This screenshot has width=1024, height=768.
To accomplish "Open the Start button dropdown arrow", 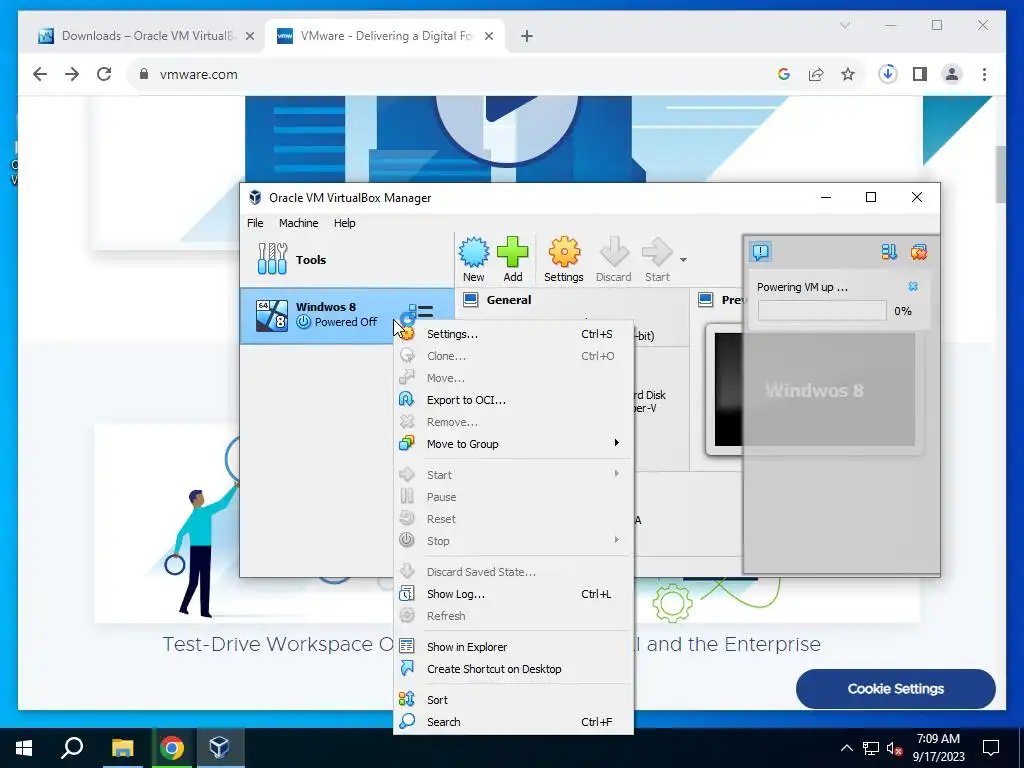I will [x=683, y=260].
